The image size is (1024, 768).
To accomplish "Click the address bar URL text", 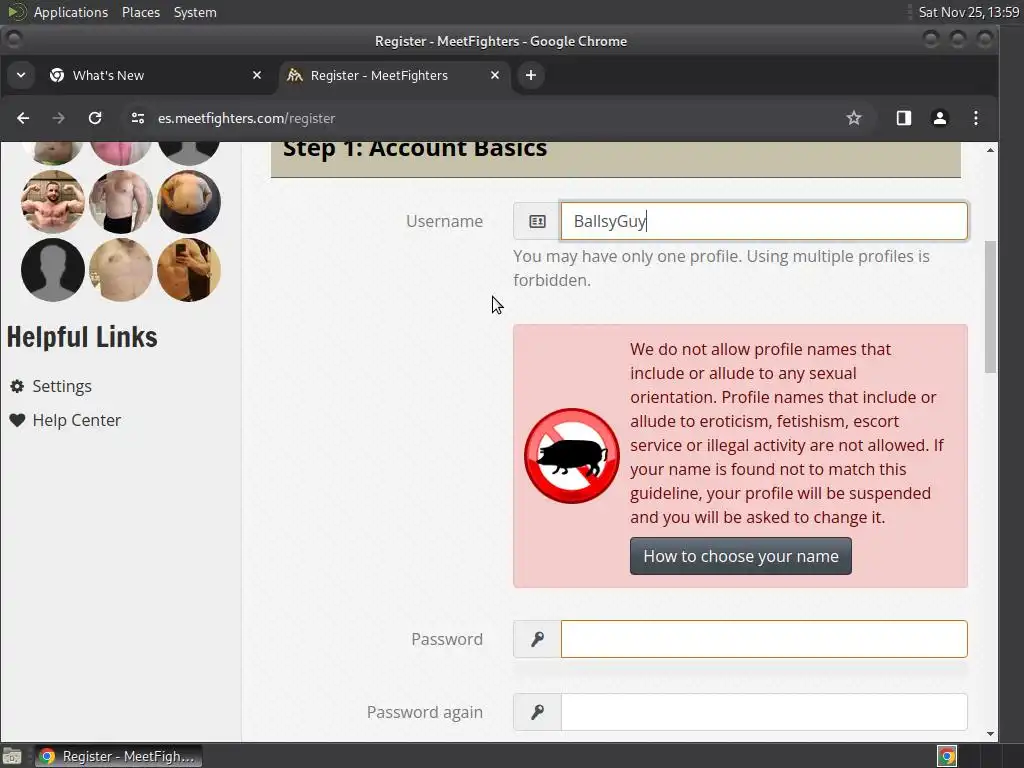I will click(246, 118).
